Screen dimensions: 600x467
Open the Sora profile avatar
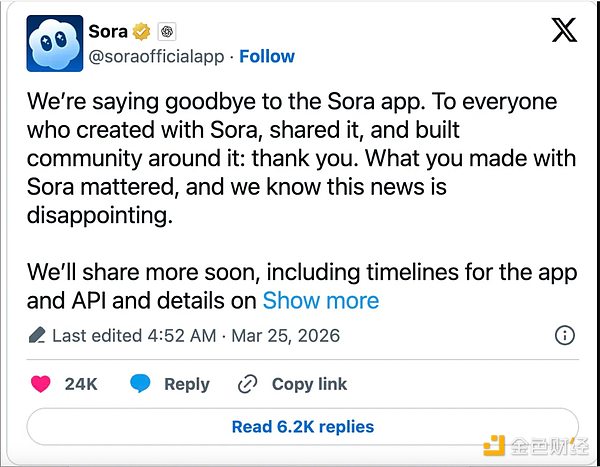pos(53,46)
